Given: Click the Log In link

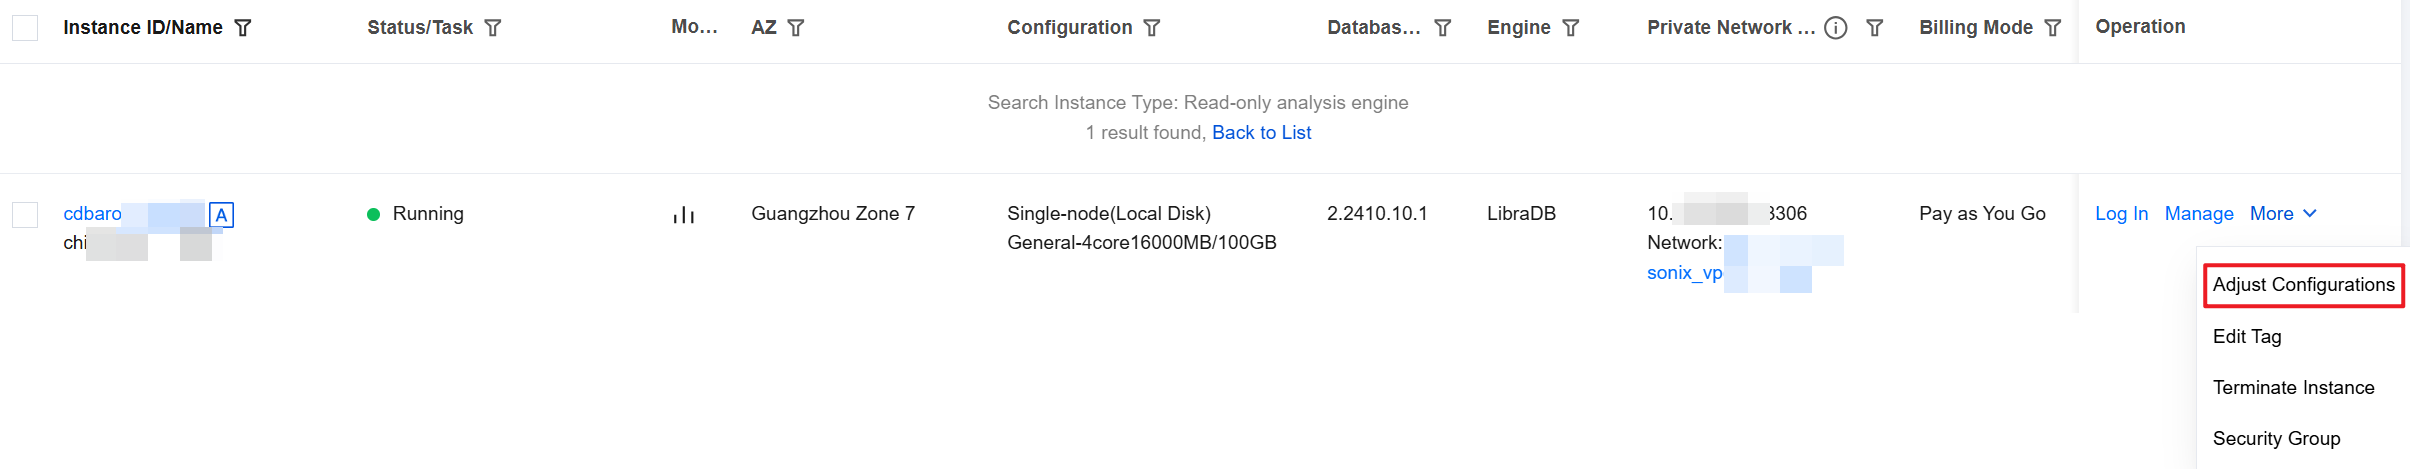Looking at the screenshot, I should (x=2121, y=214).
